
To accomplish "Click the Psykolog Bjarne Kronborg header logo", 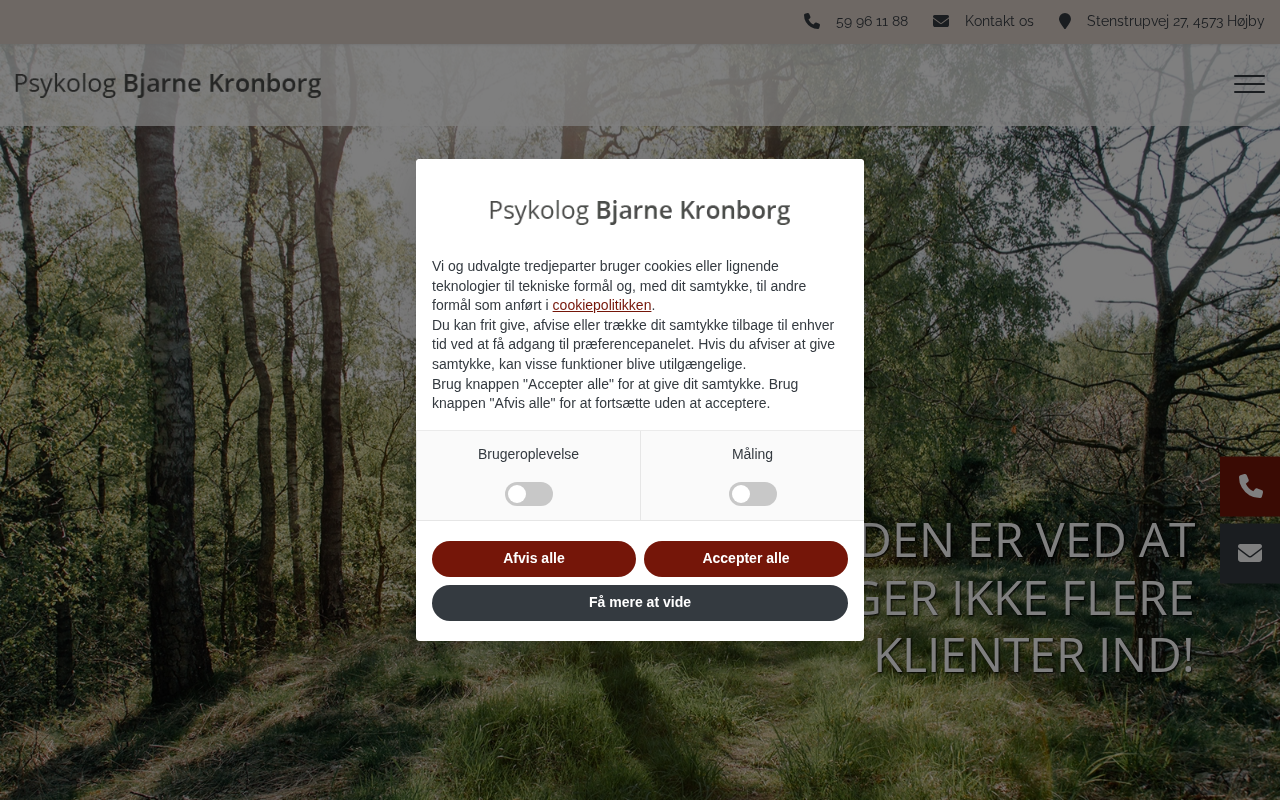I will coord(168,83).
